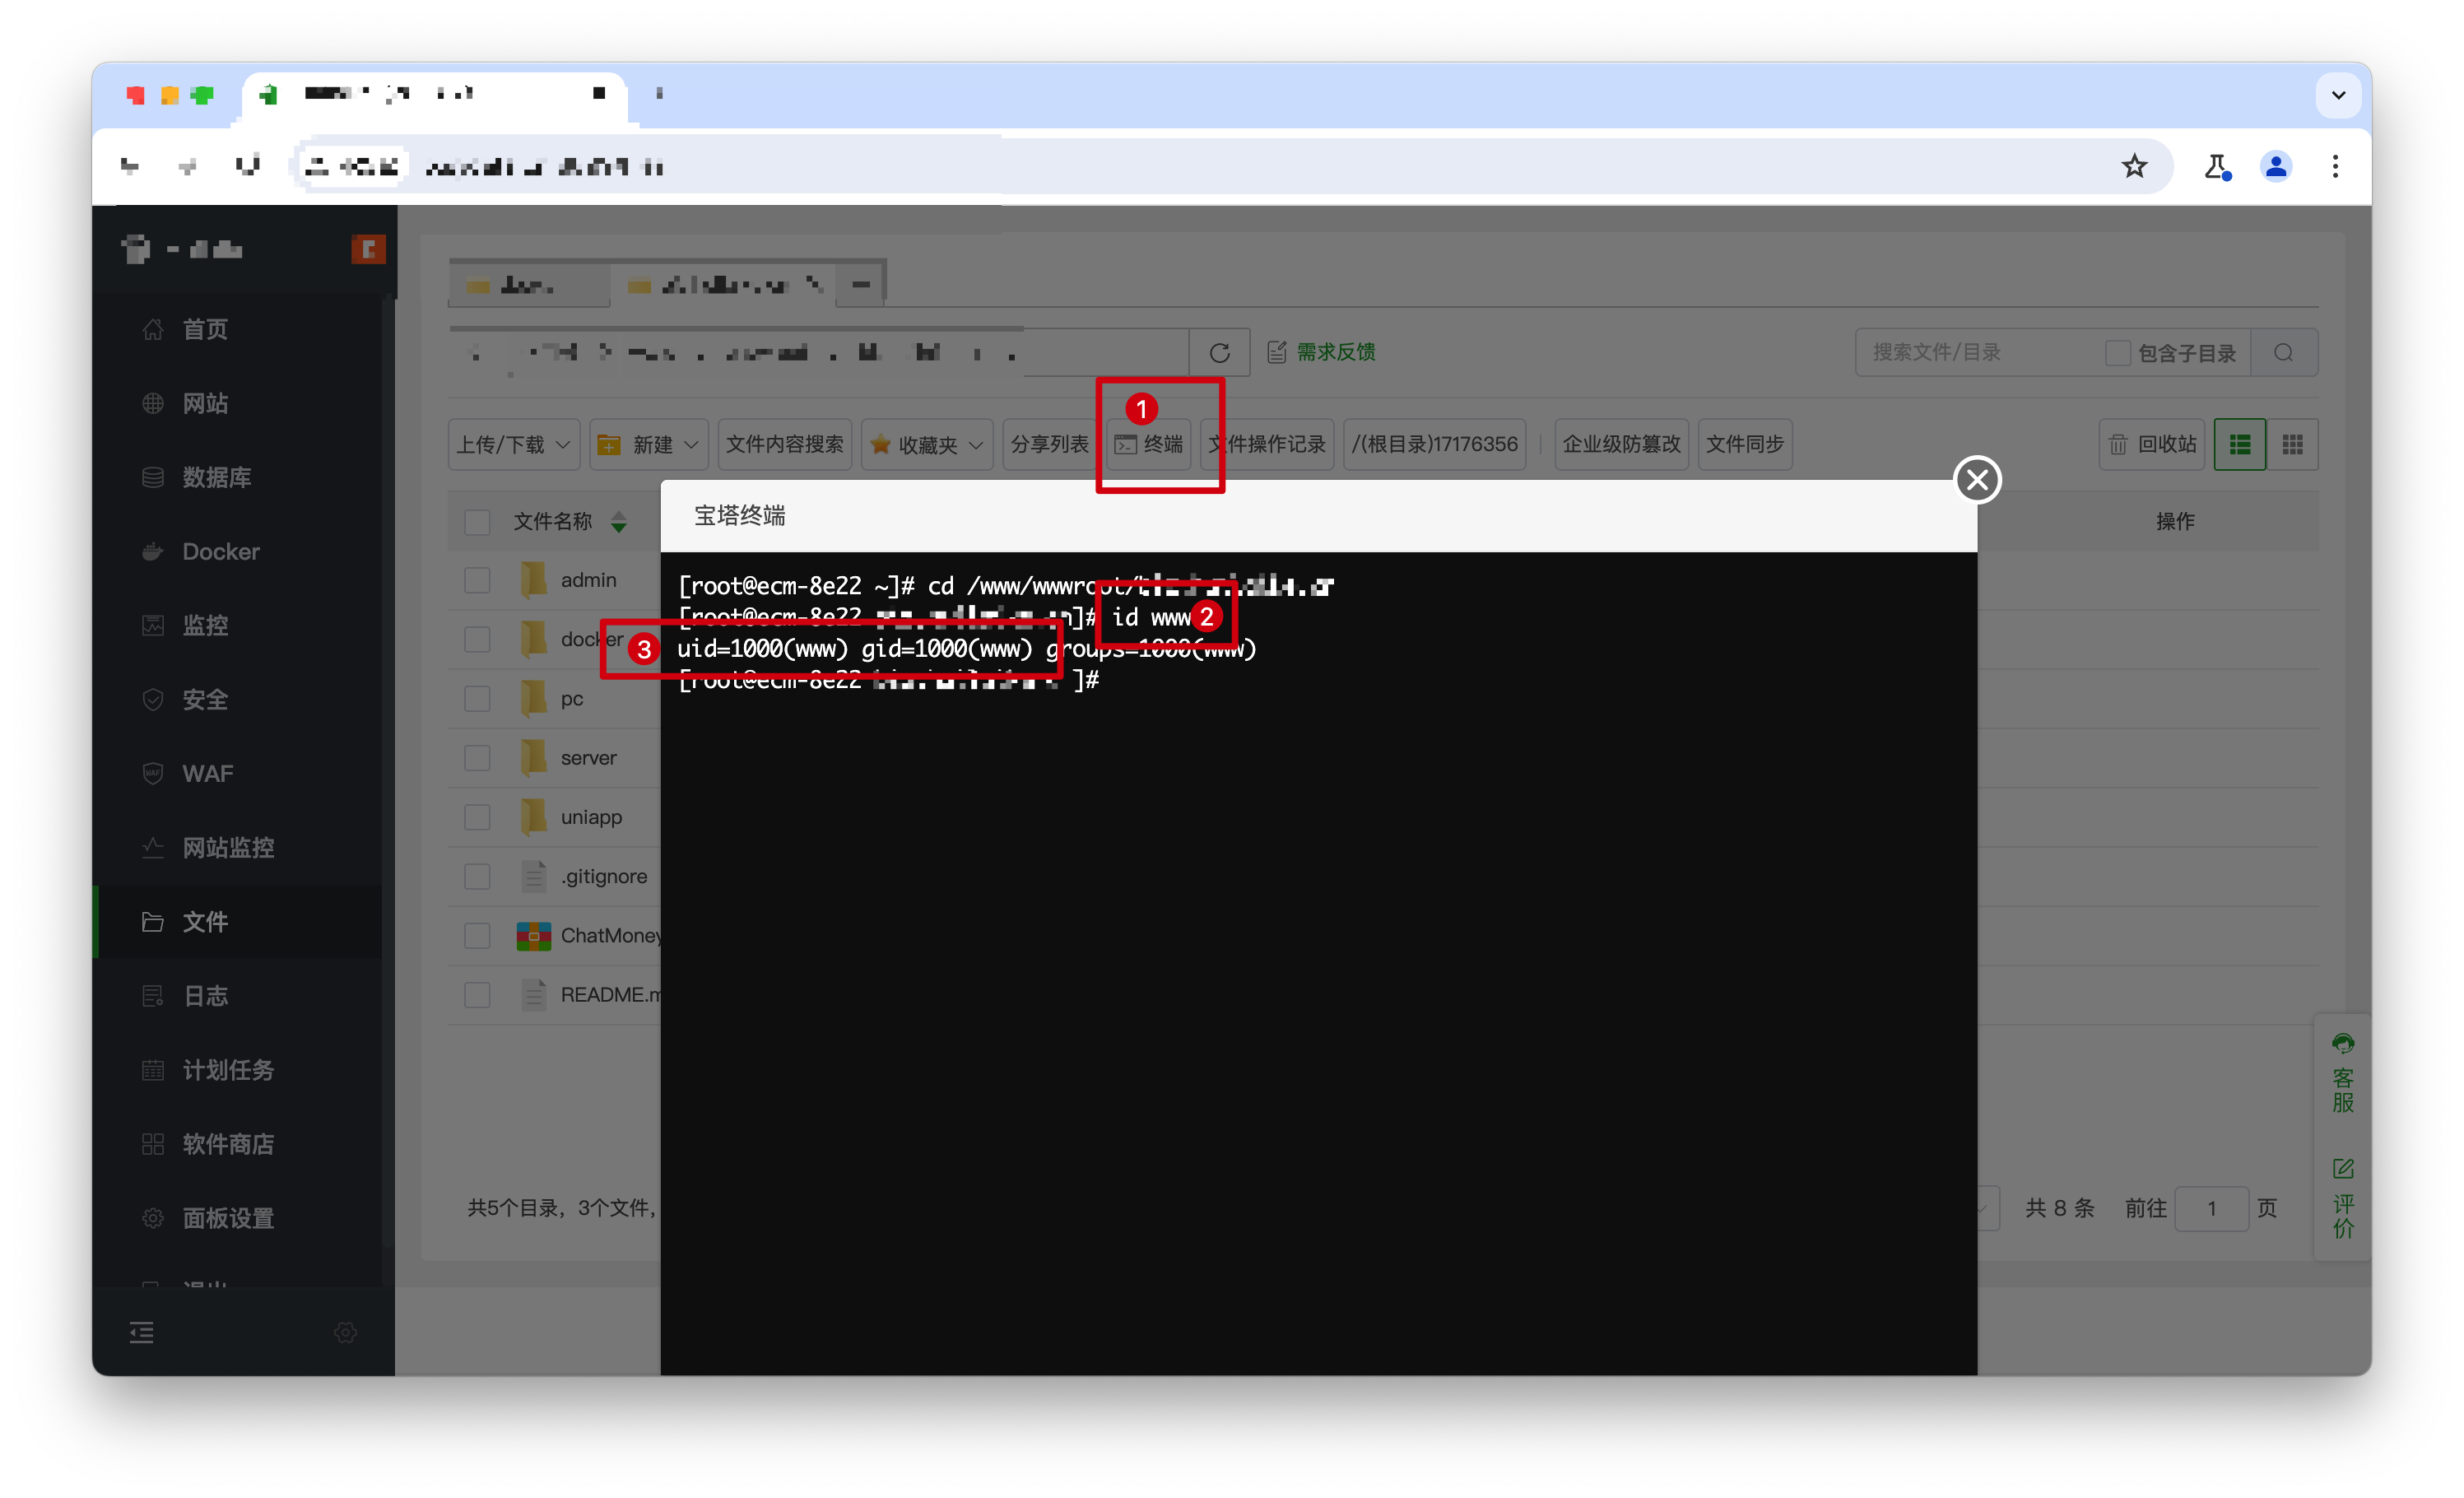
Task: Click the page number input field
Action: point(2211,1208)
